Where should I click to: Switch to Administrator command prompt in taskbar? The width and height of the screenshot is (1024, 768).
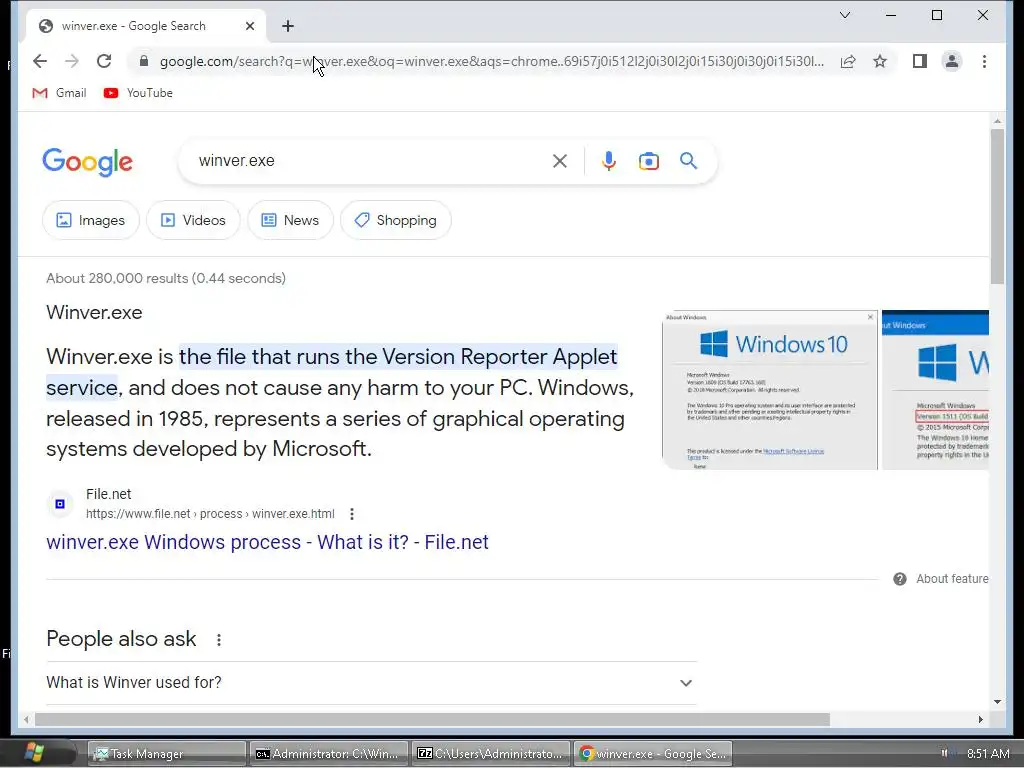[x=328, y=754]
